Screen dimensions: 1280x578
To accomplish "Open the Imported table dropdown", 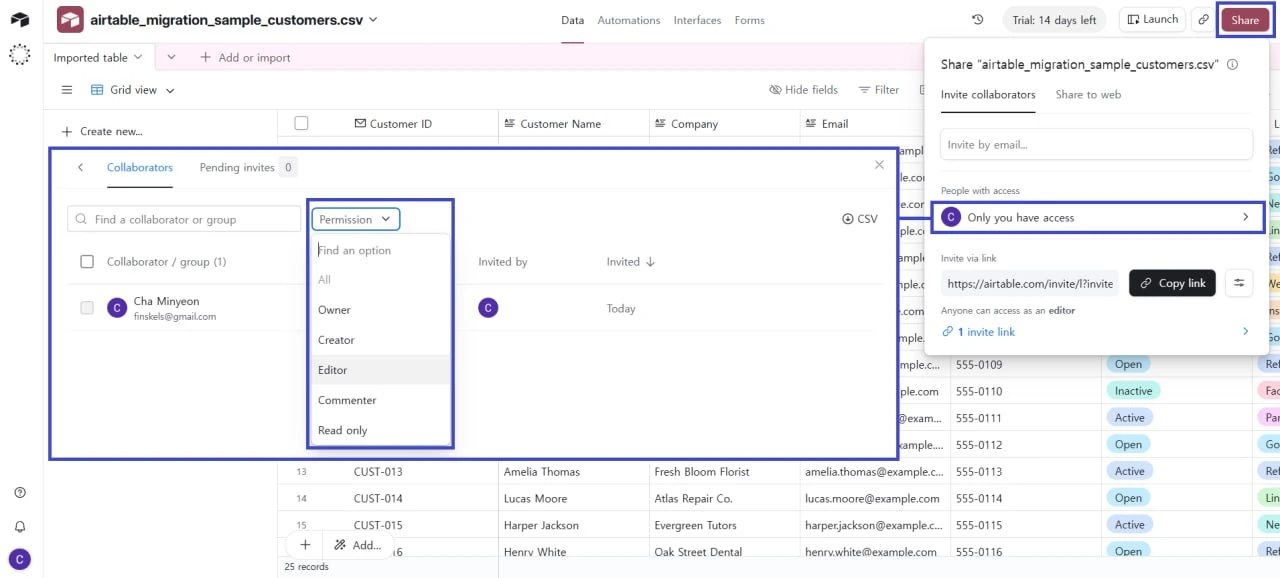I will (98, 58).
